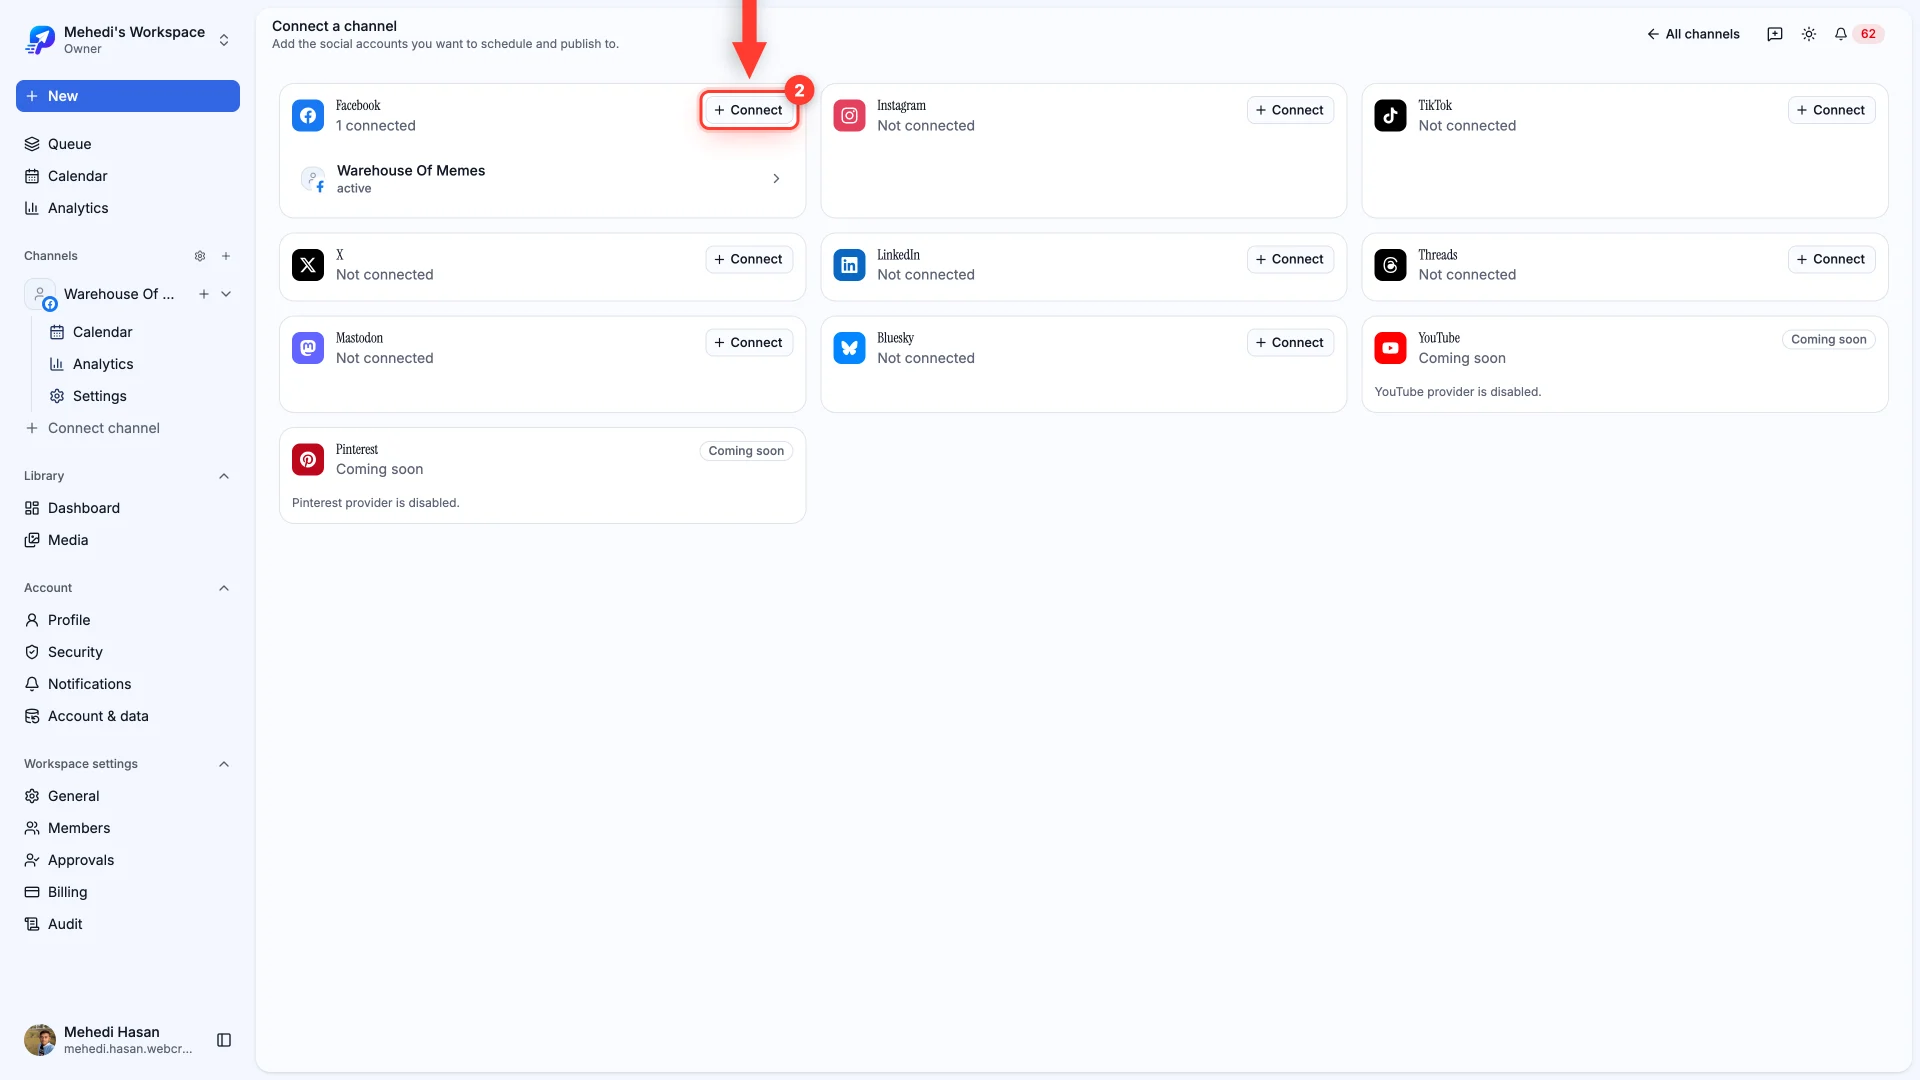Click the Instagram channel icon
Viewport: 1920px width, 1080px height.
(x=849, y=116)
